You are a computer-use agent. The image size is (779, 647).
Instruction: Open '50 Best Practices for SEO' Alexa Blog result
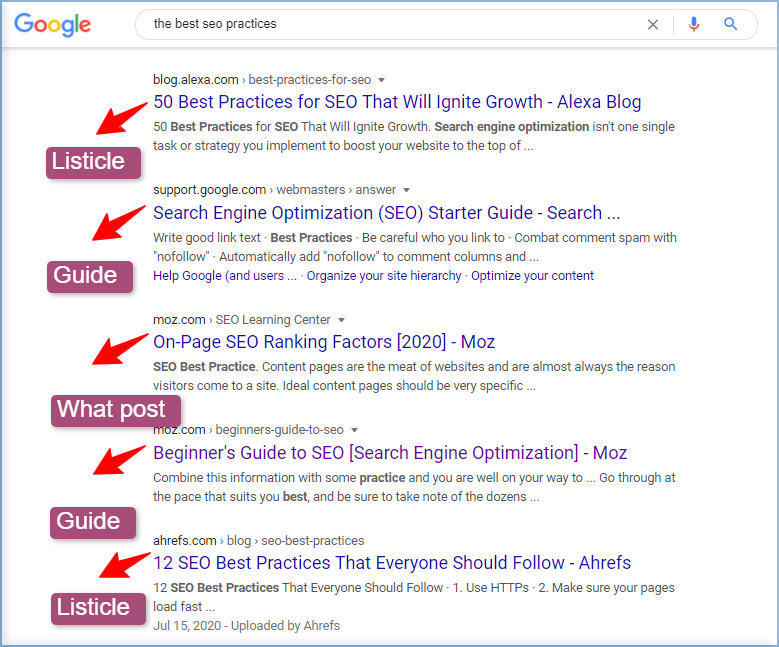397,102
